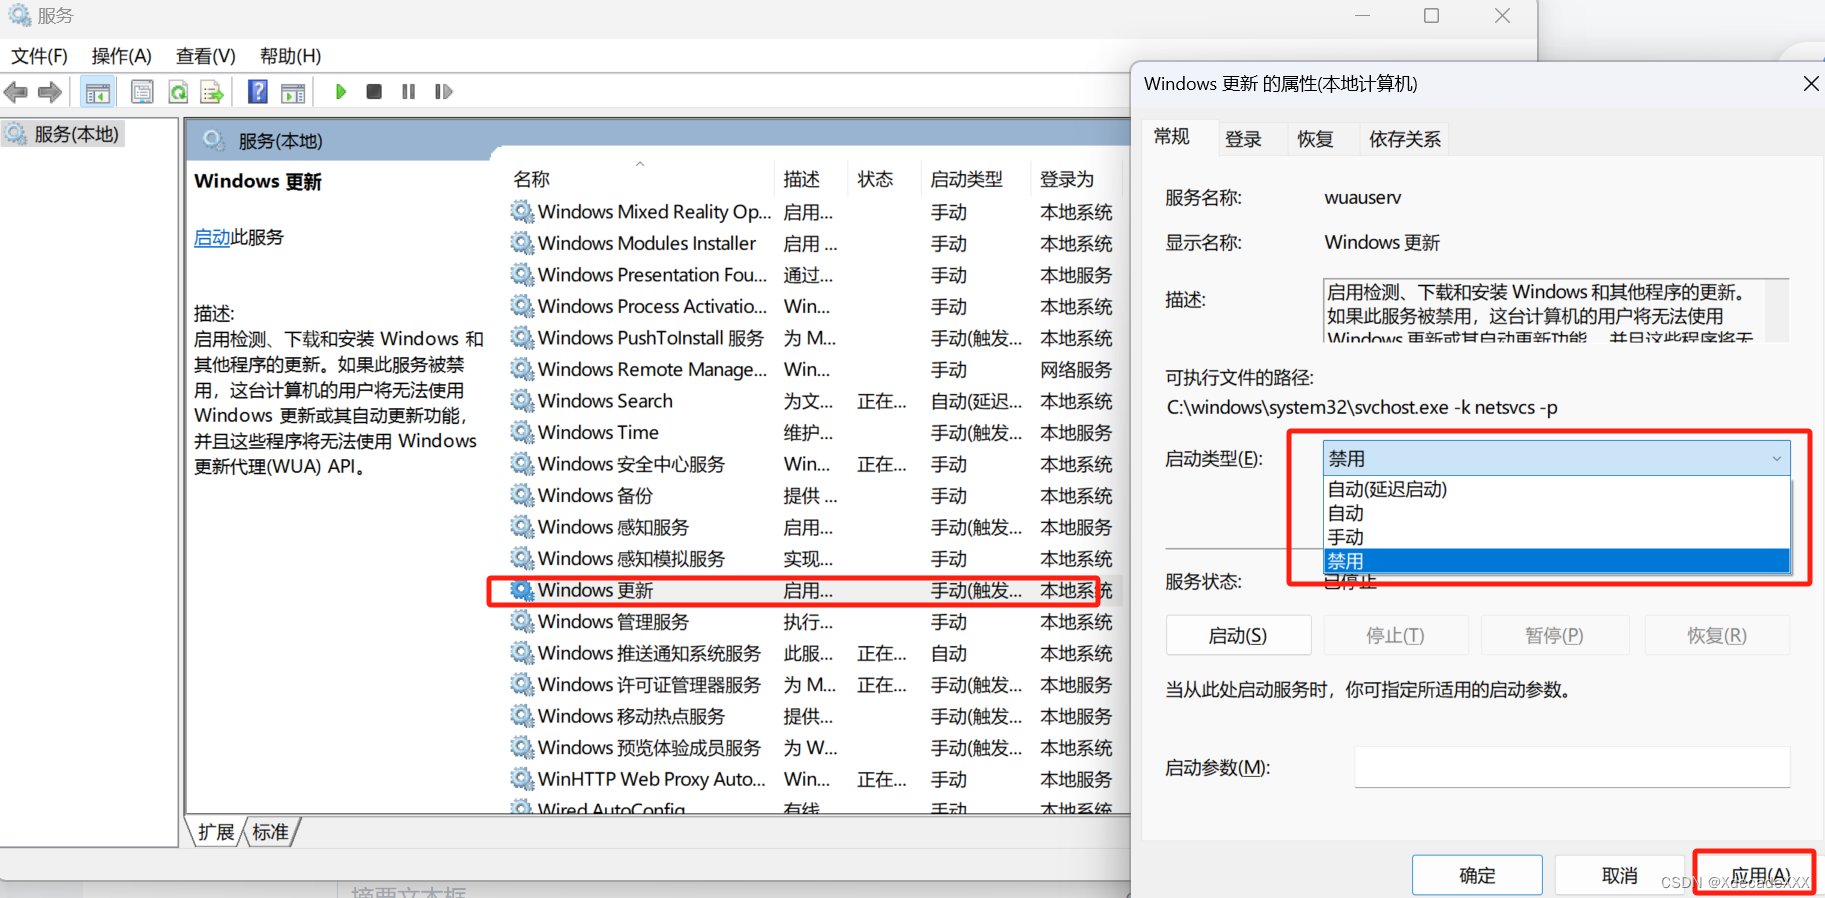Viewport: 1825px width, 898px height.
Task: Click gear icon of Windows 移动热点服务 row
Action: click(x=522, y=716)
